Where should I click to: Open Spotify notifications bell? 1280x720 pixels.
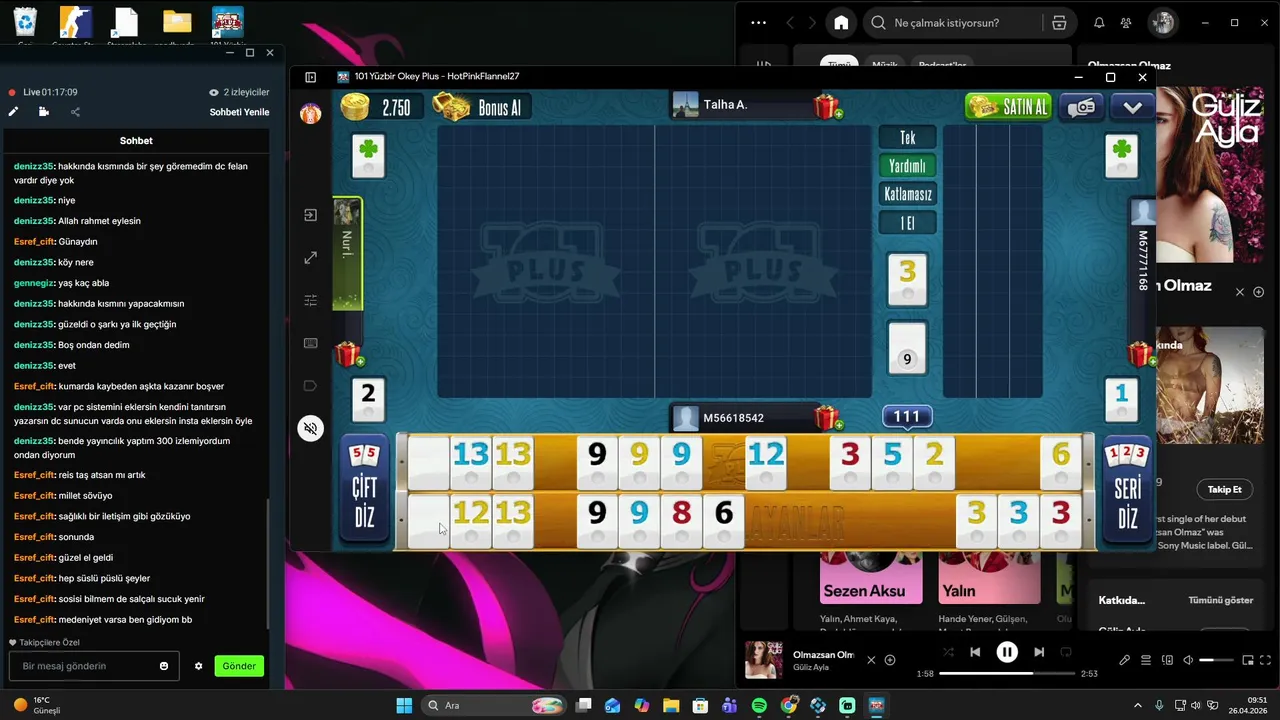pos(1099,23)
